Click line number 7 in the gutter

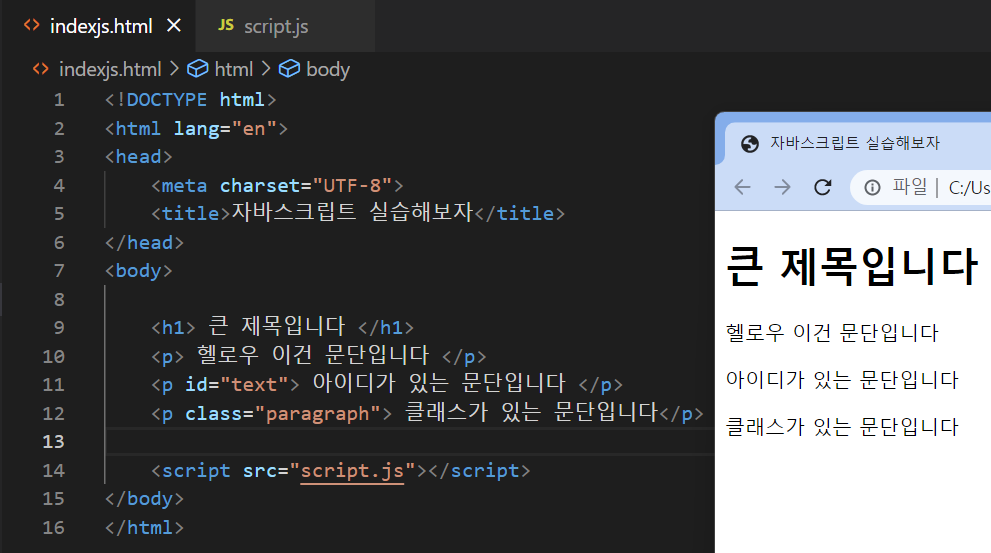pos(59,270)
